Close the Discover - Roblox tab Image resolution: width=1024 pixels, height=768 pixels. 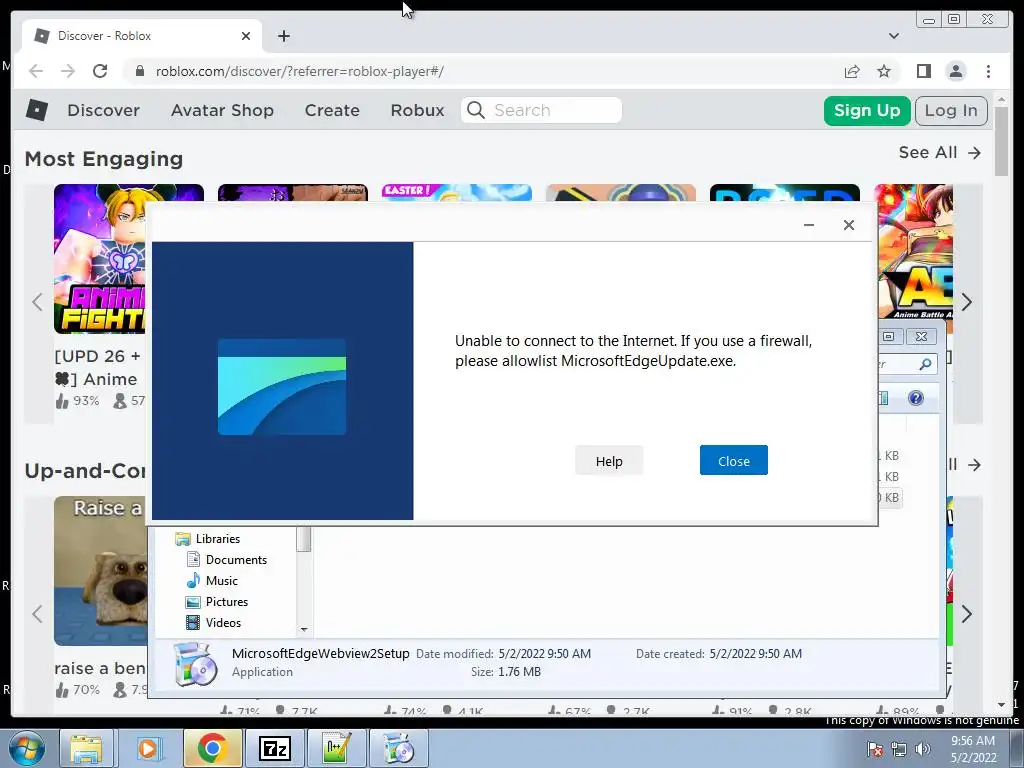[x=246, y=36]
